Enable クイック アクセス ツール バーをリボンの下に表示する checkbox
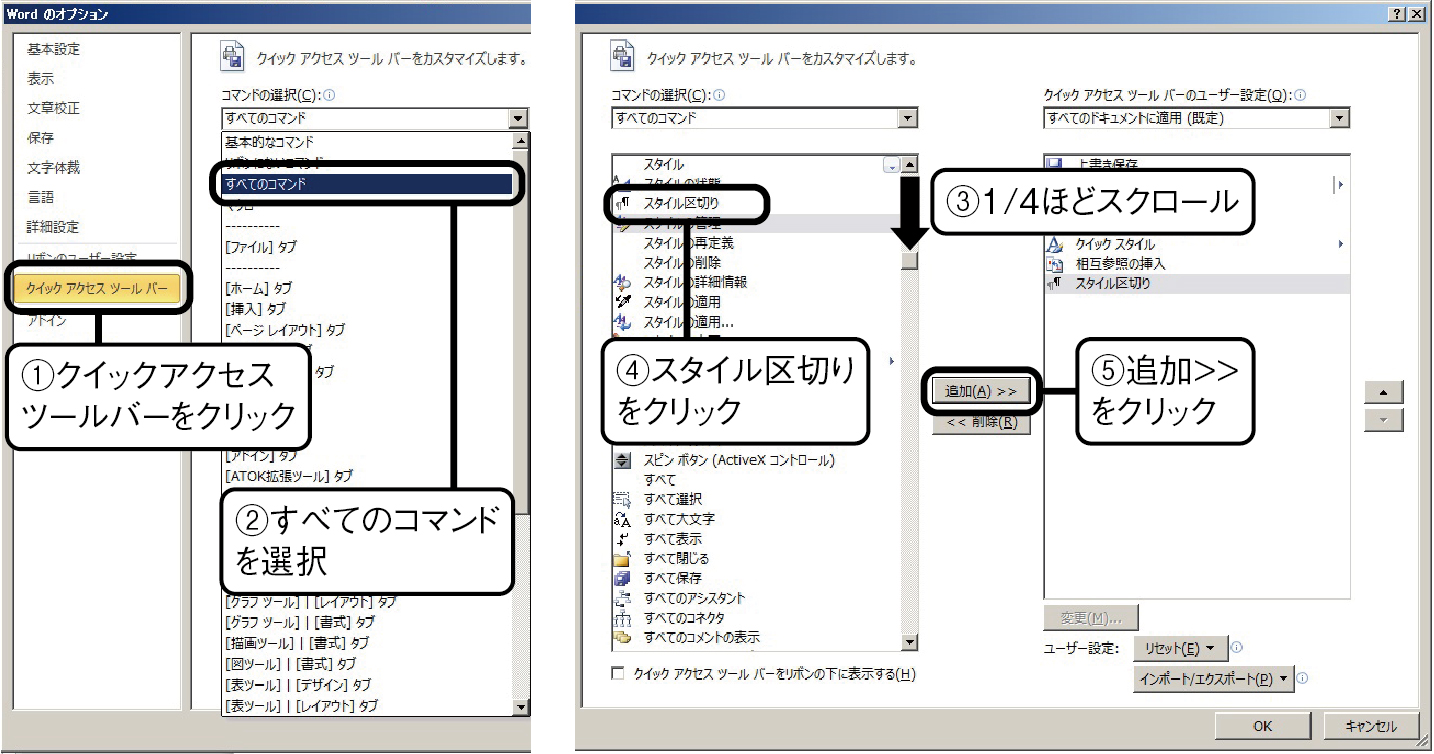Image resolution: width=1434 pixels, height=754 pixels. [x=618, y=674]
